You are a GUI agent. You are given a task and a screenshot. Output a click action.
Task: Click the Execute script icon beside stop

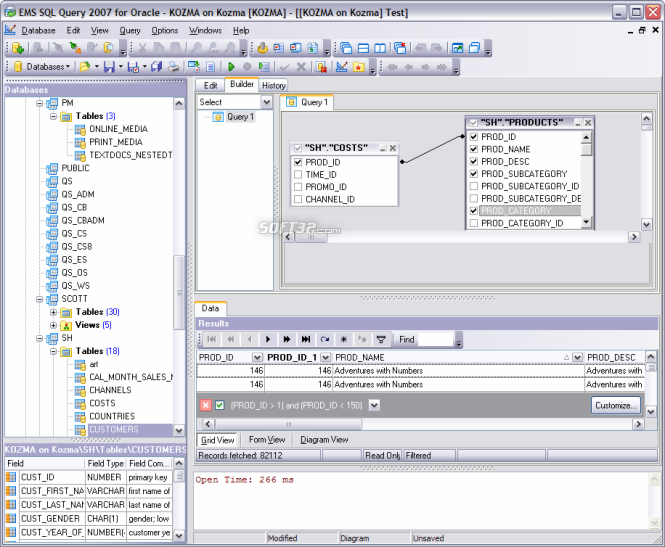264,67
